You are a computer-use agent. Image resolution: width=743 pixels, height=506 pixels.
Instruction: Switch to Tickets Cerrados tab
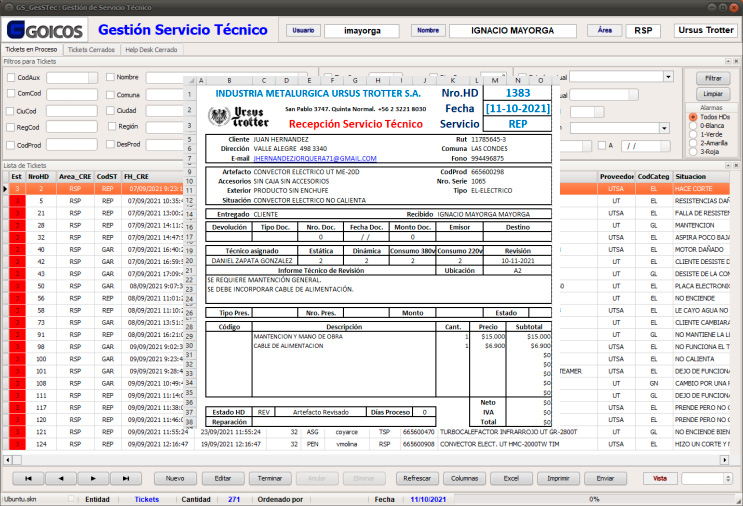pos(91,50)
